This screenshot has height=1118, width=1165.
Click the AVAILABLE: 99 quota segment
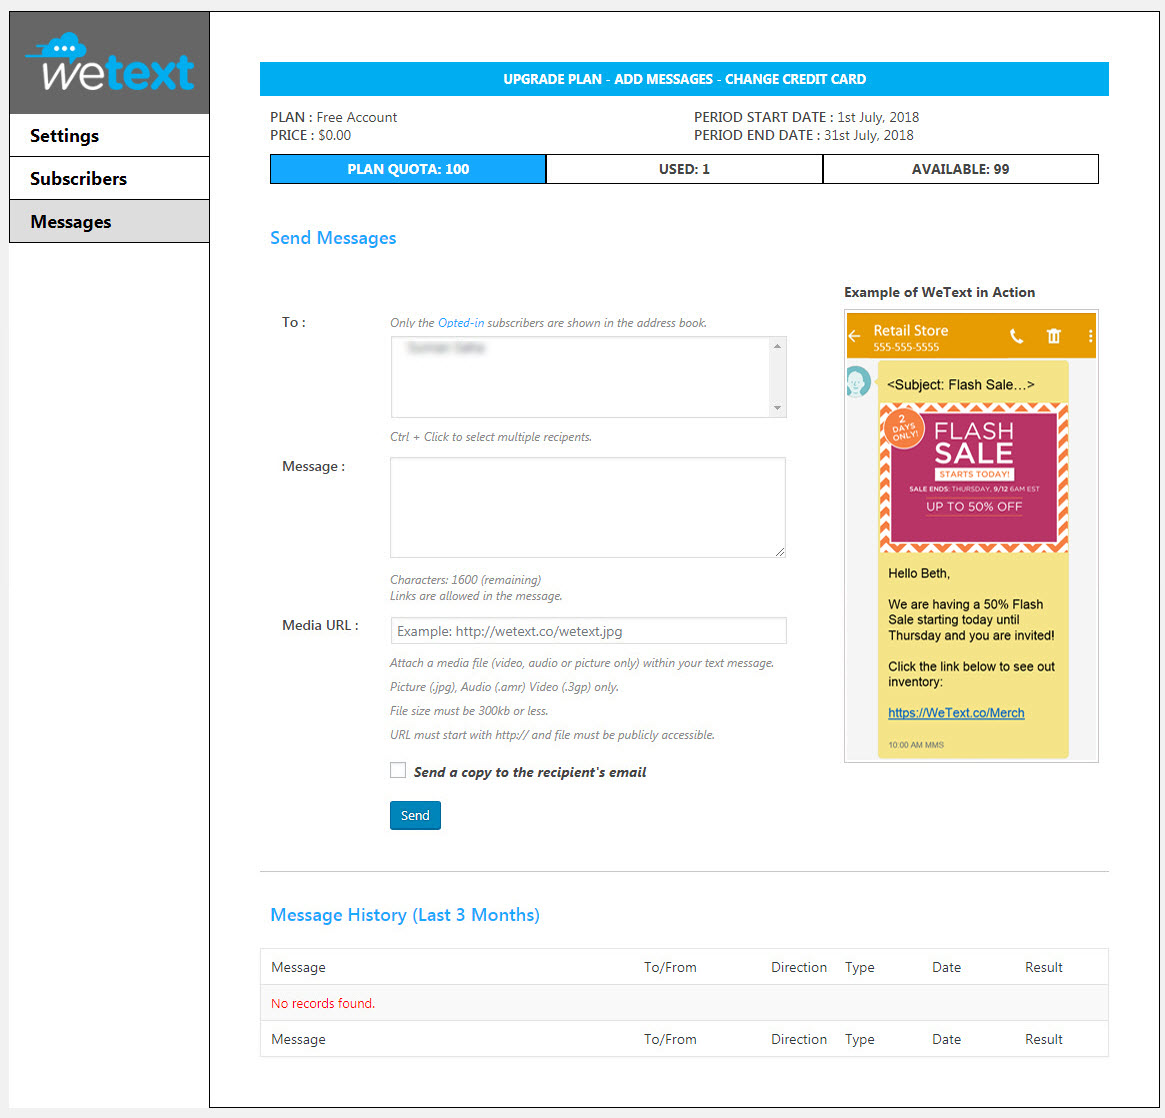[x=961, y=169]
